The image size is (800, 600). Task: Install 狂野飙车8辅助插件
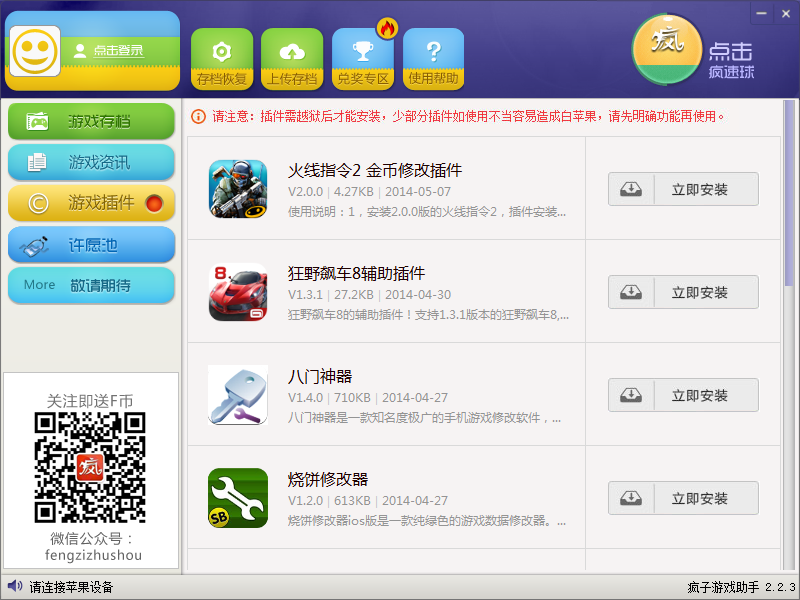(683, 292)
